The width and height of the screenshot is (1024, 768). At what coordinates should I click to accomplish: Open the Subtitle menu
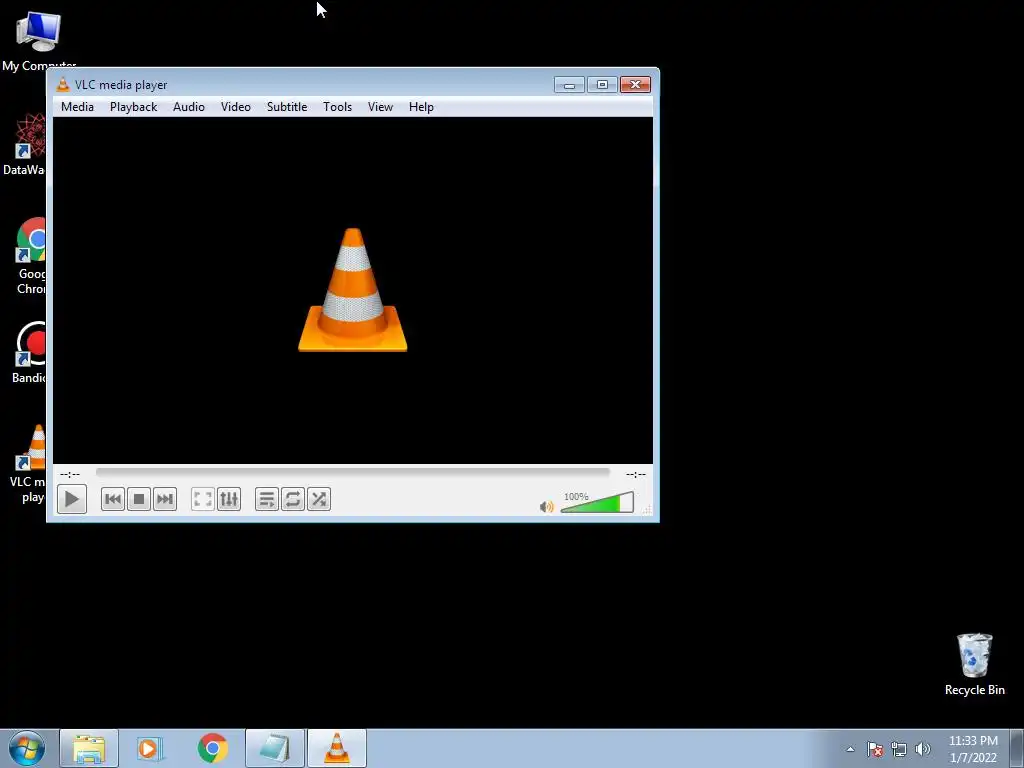(x=287, y=107)
